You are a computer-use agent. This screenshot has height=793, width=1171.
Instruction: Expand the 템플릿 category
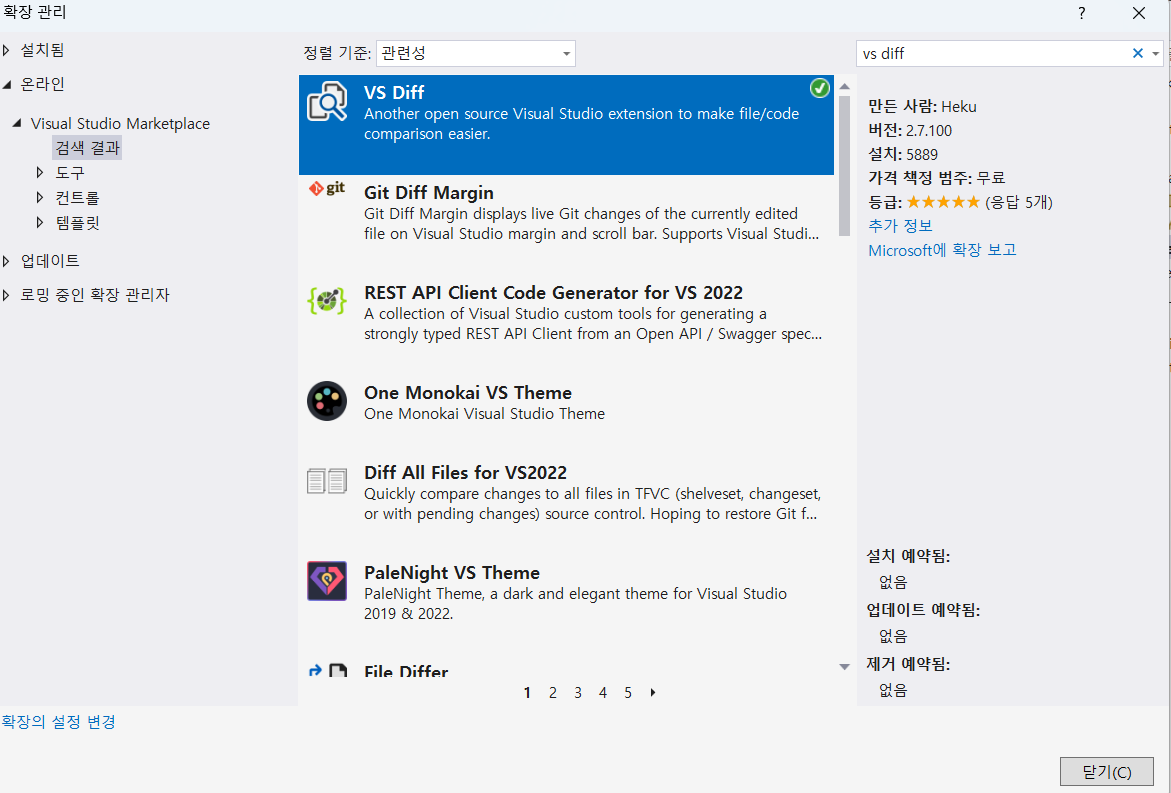pos(40,223)
